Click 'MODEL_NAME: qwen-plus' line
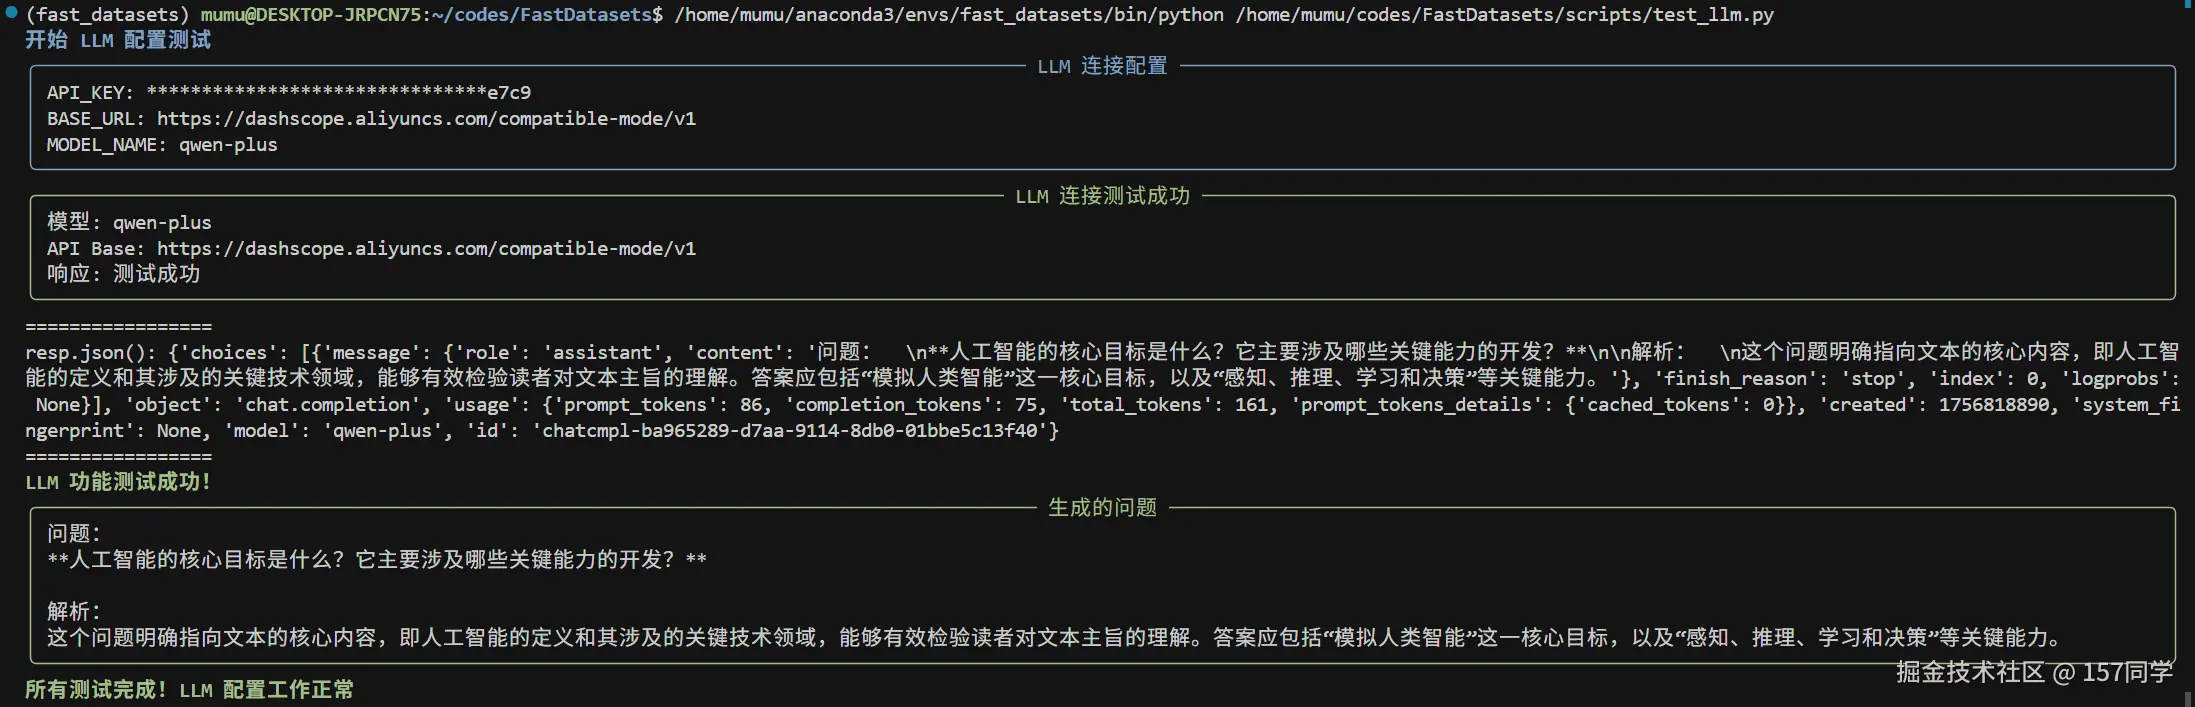Image resolution: width=2195 pixels, height=707 pixels. [162, 145]
